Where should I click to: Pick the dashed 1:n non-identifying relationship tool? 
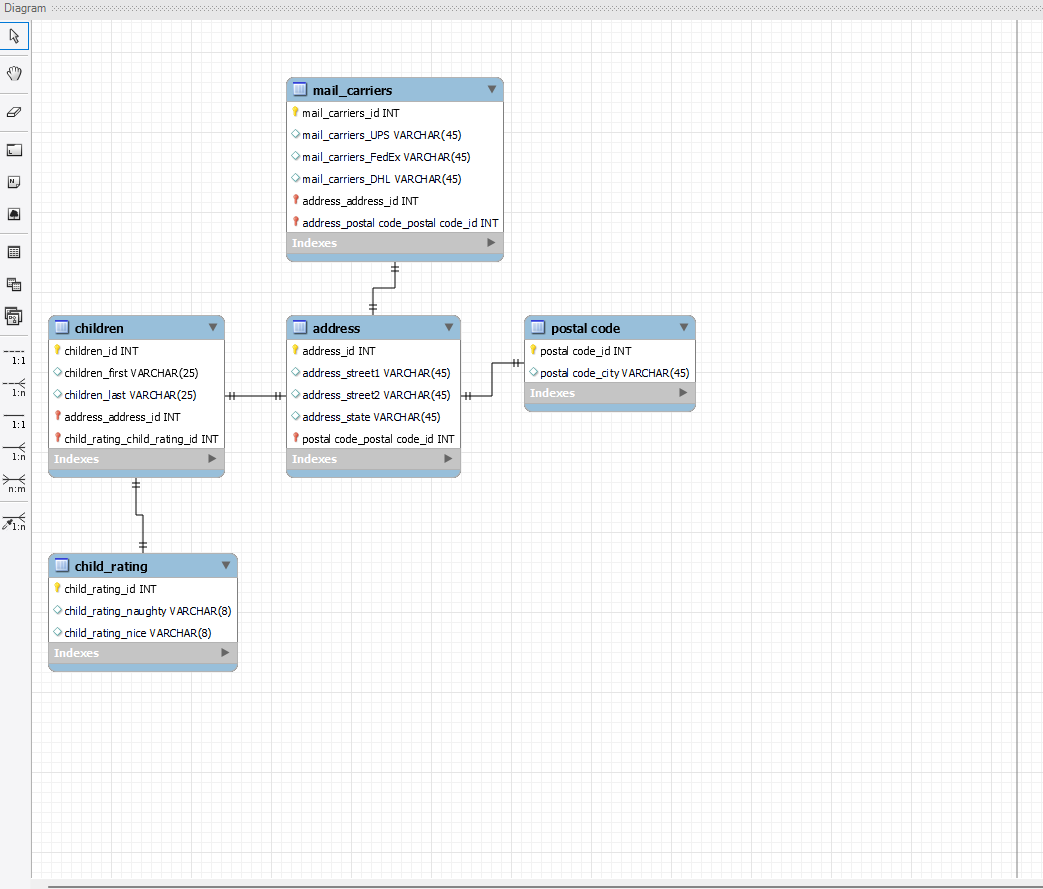point(14,388)
